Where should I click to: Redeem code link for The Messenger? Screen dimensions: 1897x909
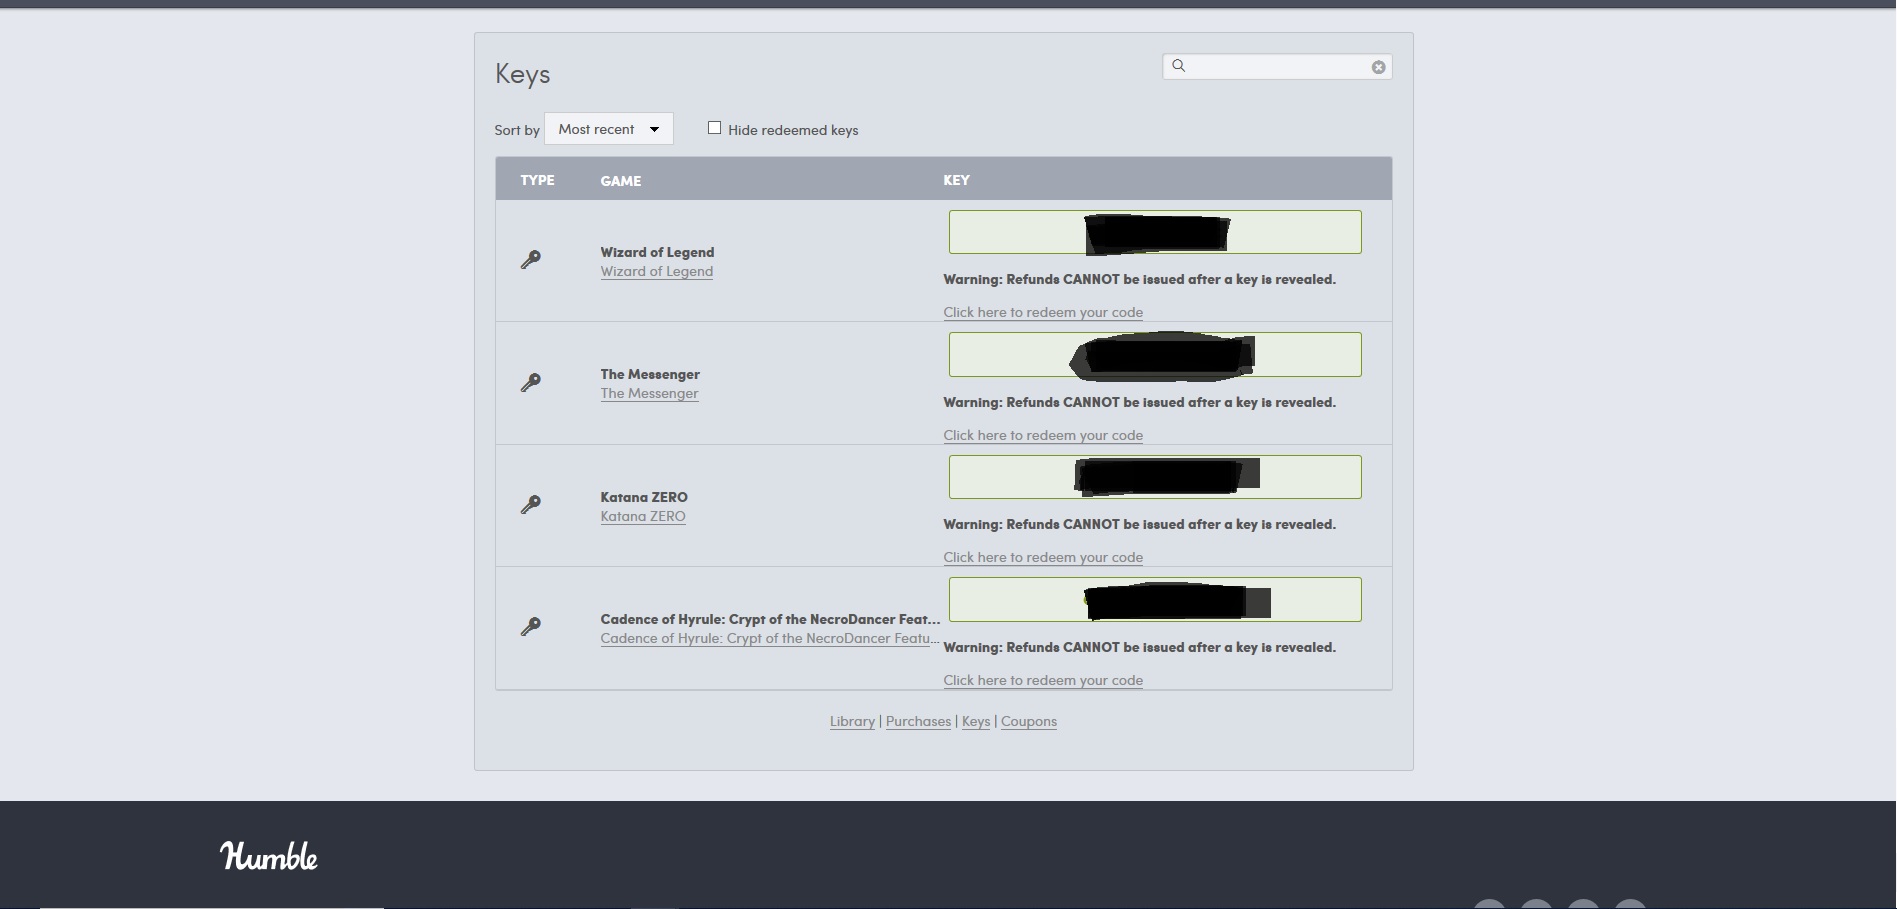point(1043,436)
